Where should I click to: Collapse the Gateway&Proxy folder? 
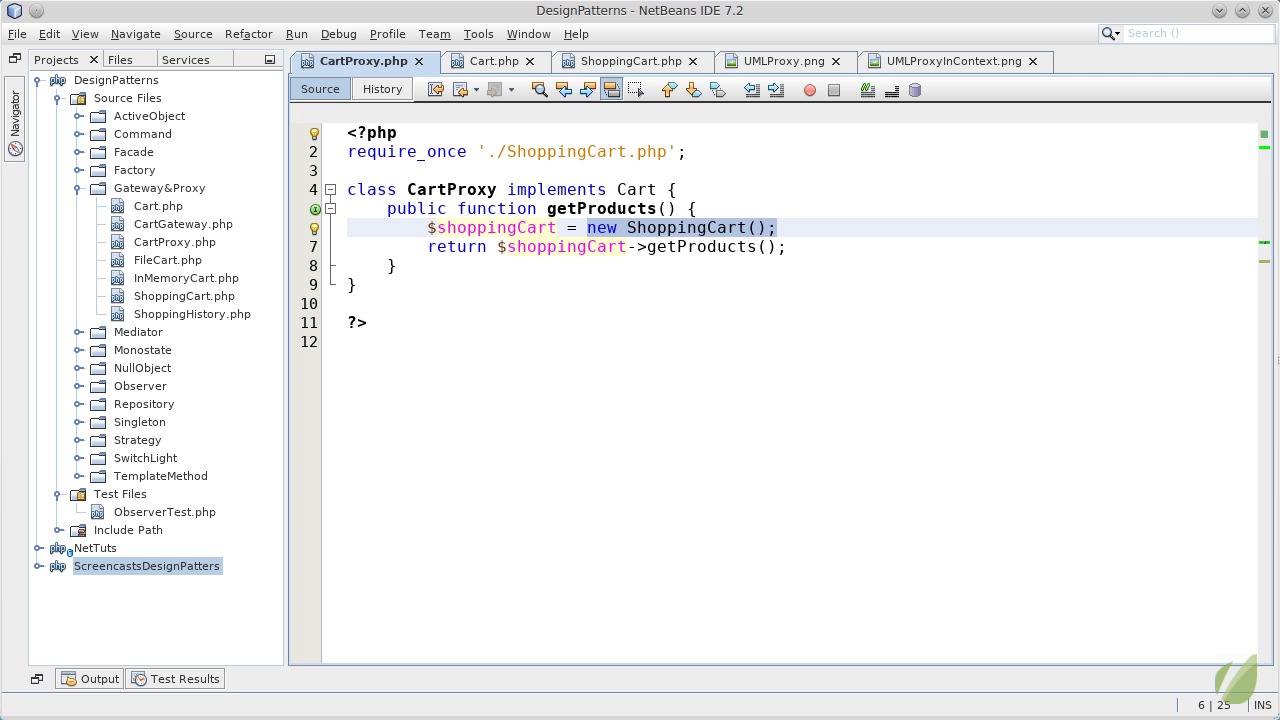[x=78, y=188]
